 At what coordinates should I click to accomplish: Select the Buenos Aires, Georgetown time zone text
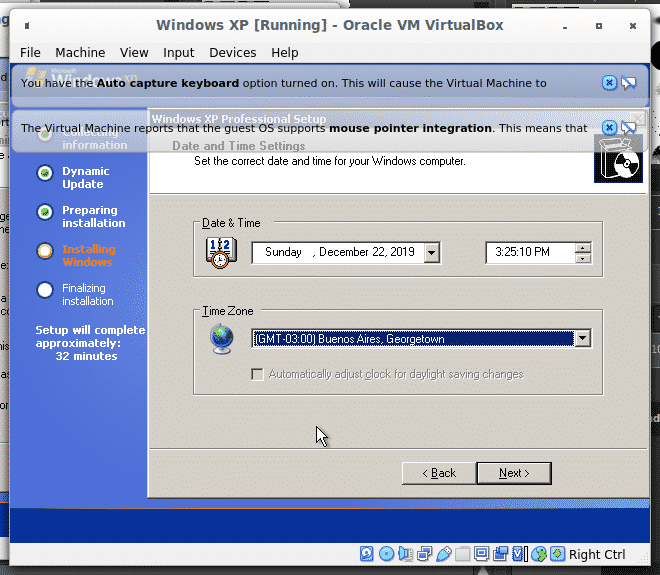pyautogui.click(x=350, y=339)
